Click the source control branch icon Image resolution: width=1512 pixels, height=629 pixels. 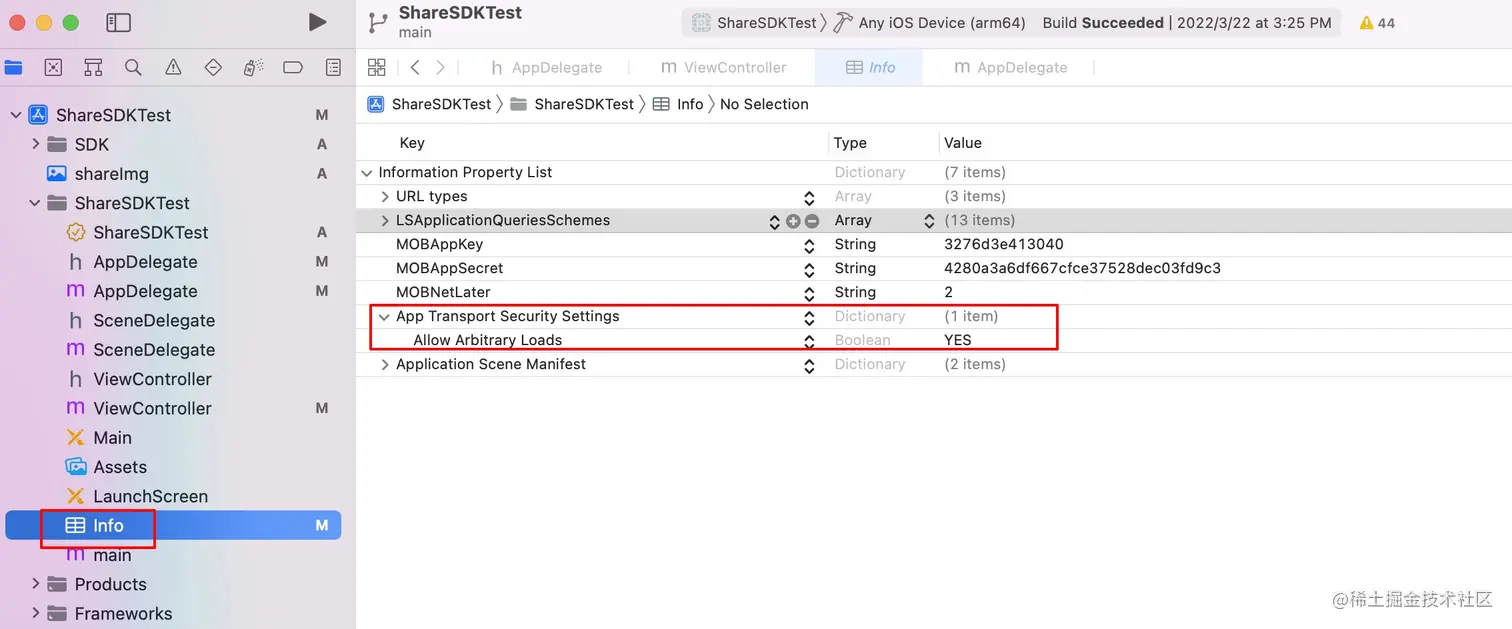377,22
